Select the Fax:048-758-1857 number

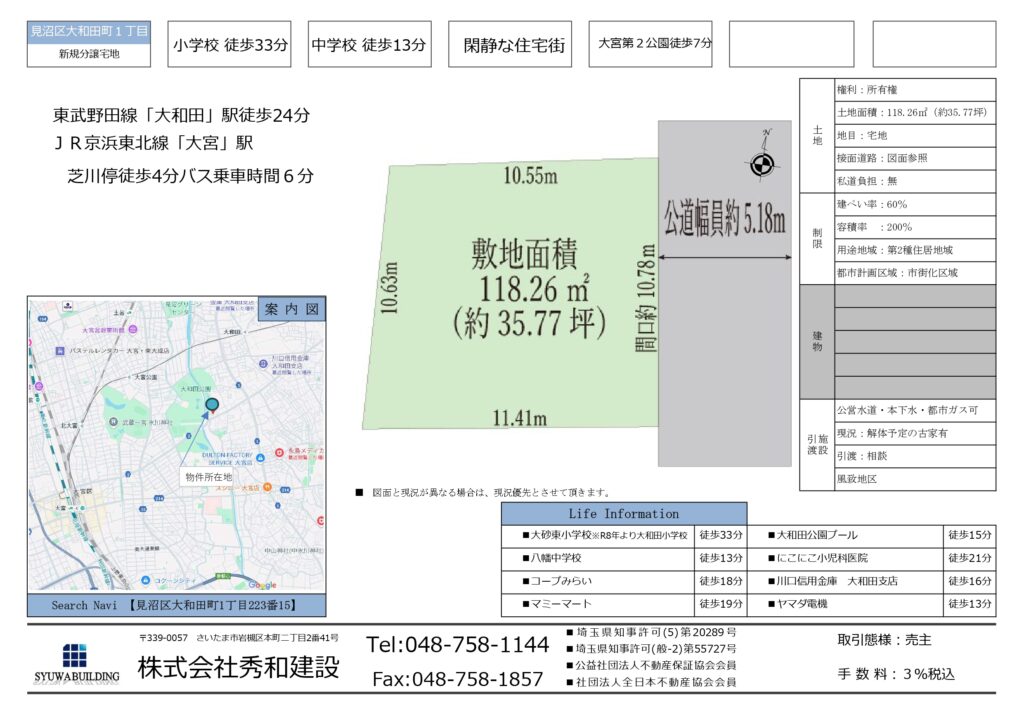click(x=457, y=680)
